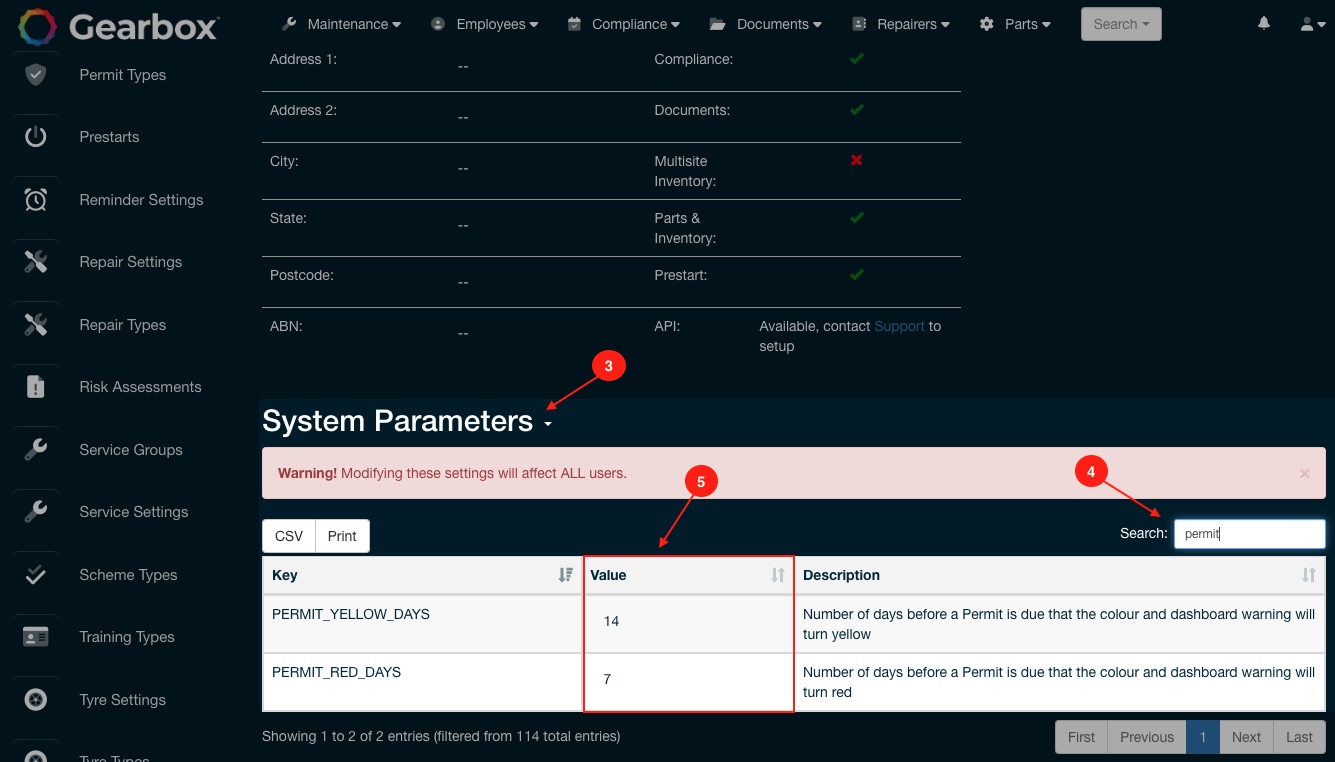1335x762 pixels.
Task: Collapse the System Parameters section caret
Action: (x=547, y=424)
